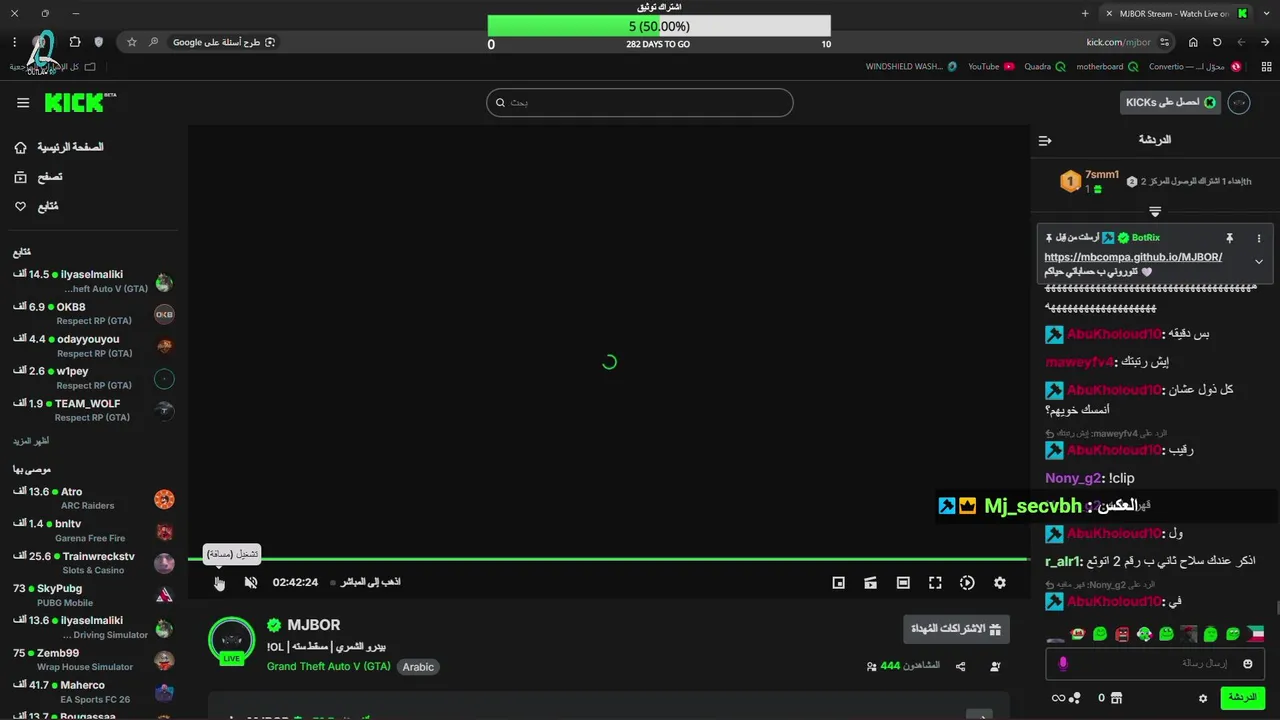Click the green Chat send button
1280x720 pixels.
(x=1243, y=697)
